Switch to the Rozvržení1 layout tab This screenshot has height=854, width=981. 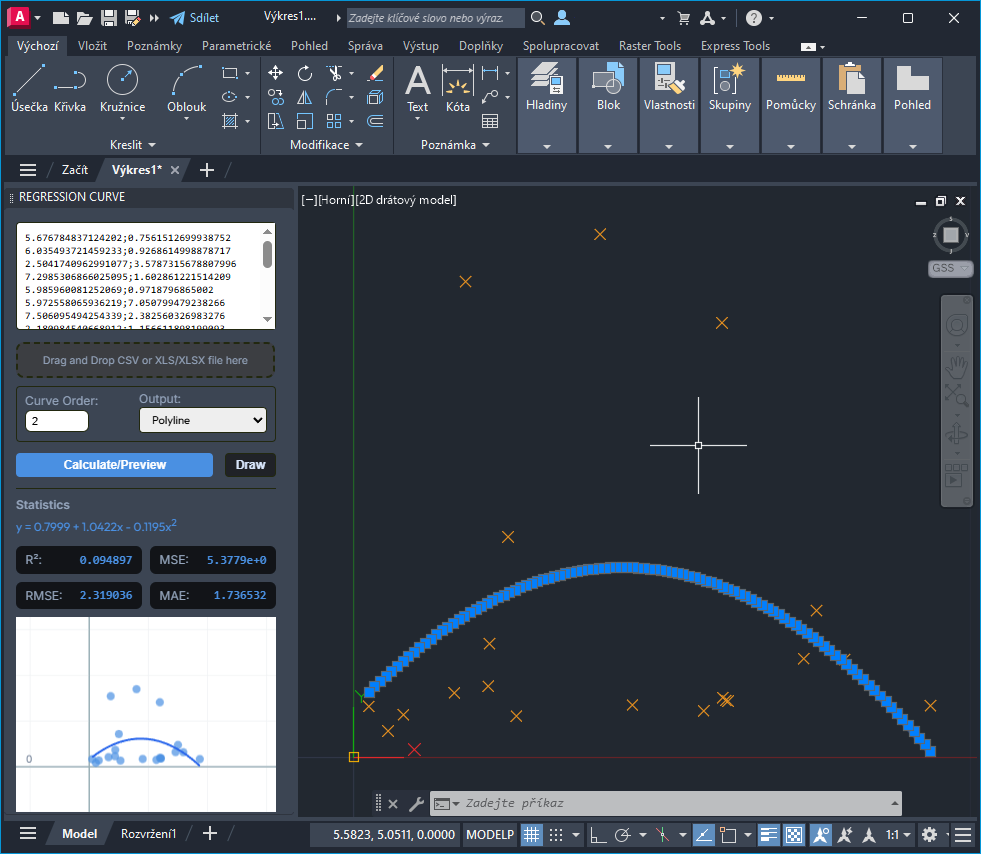click(x=149, y=833)
